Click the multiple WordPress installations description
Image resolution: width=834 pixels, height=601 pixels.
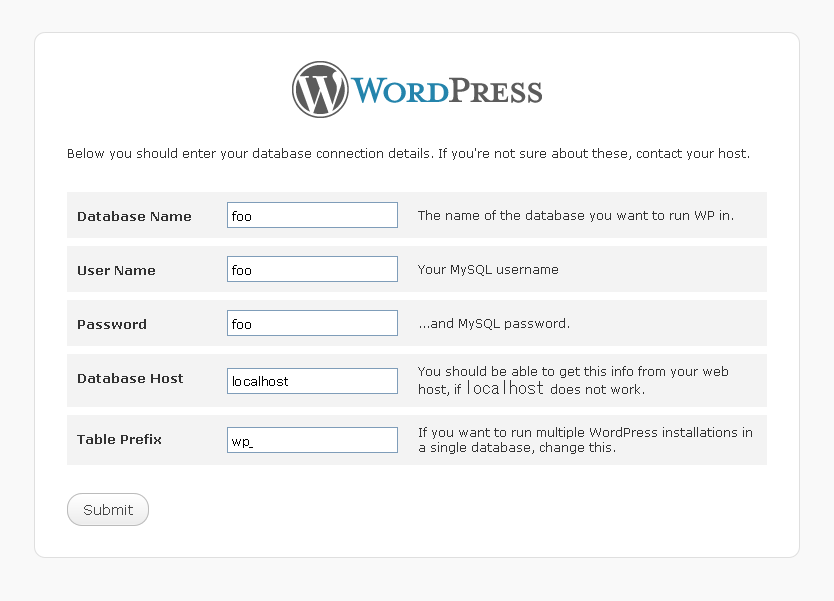pyautogui.click(x=585, y=440)
